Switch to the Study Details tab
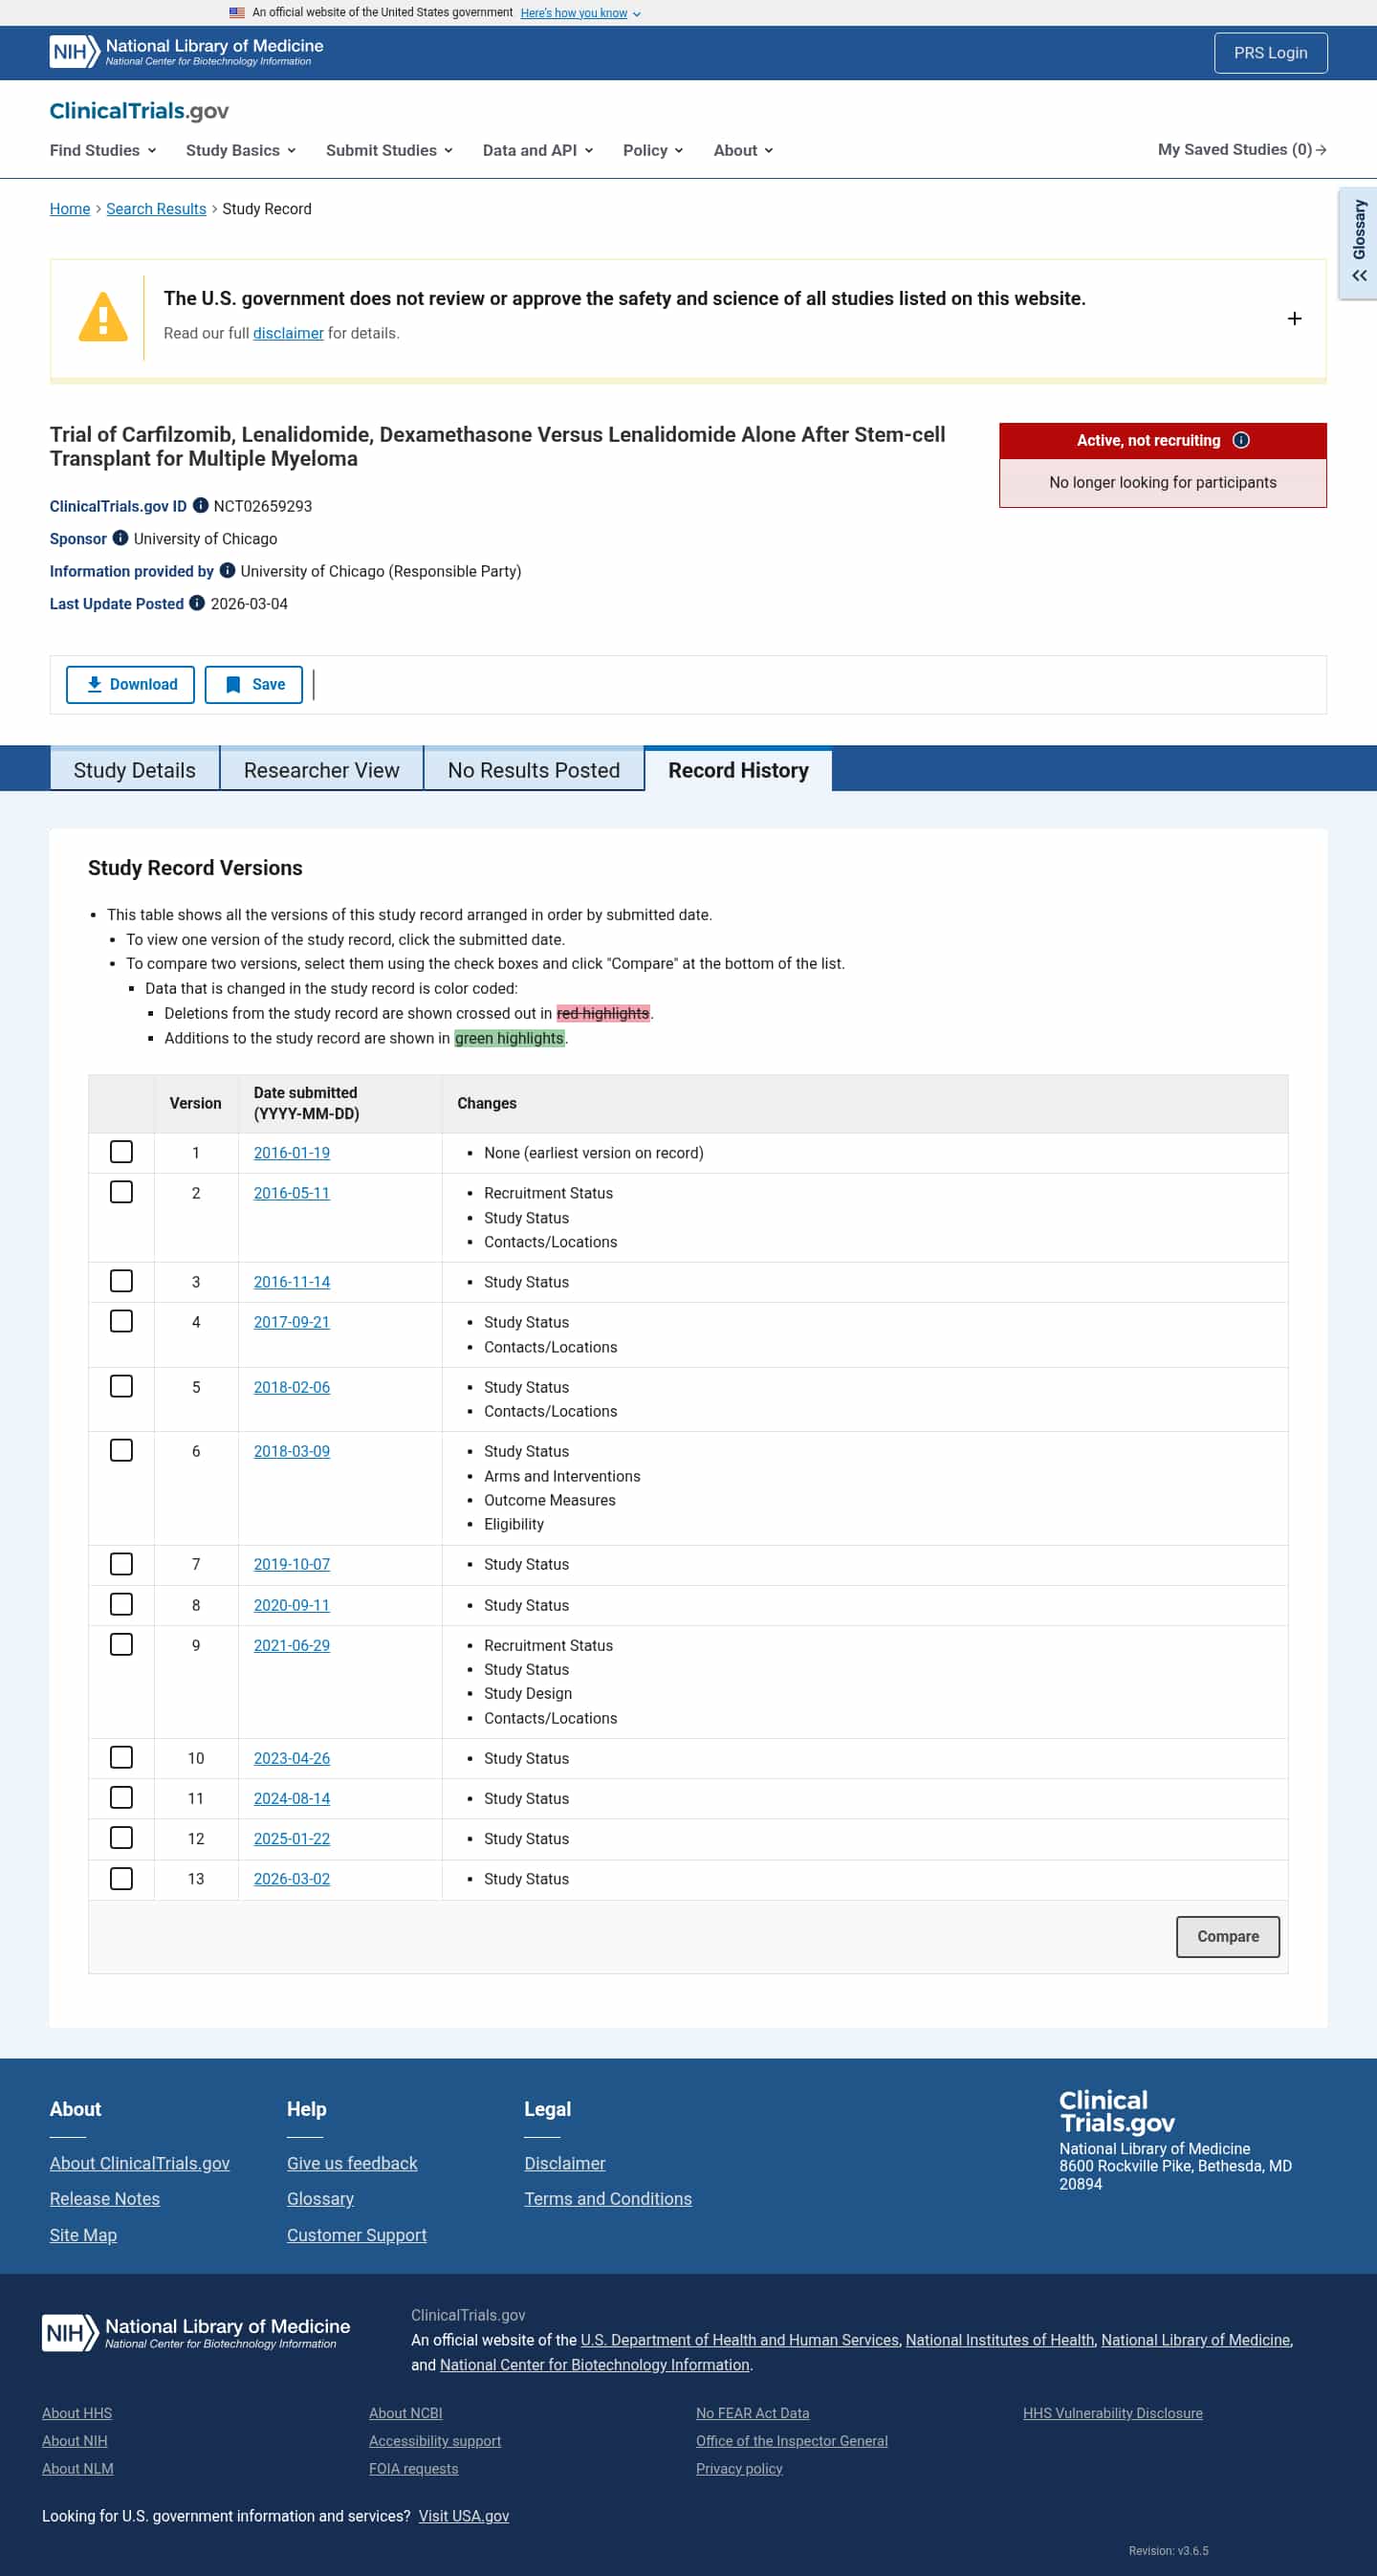The image size is (1377, 2576). point(135,769)
